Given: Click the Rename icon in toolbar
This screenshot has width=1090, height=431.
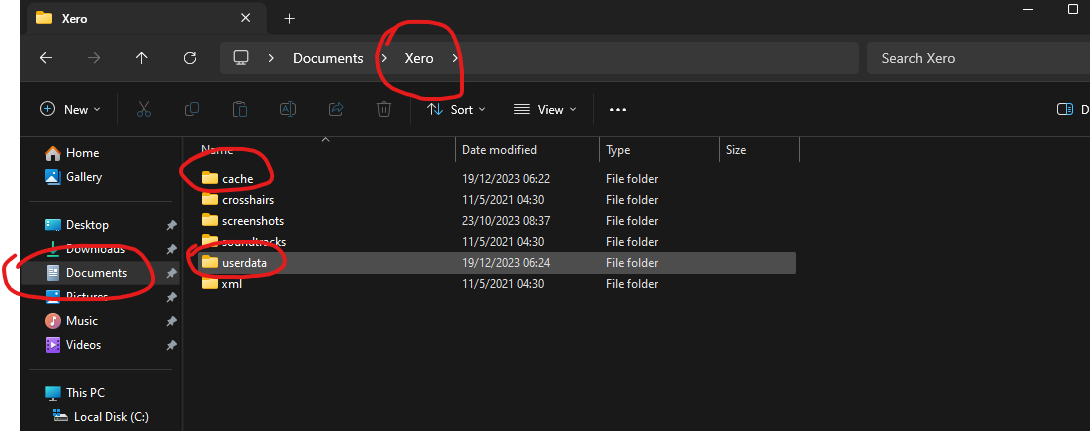Looking at the screenshot, I should point(288,110).
